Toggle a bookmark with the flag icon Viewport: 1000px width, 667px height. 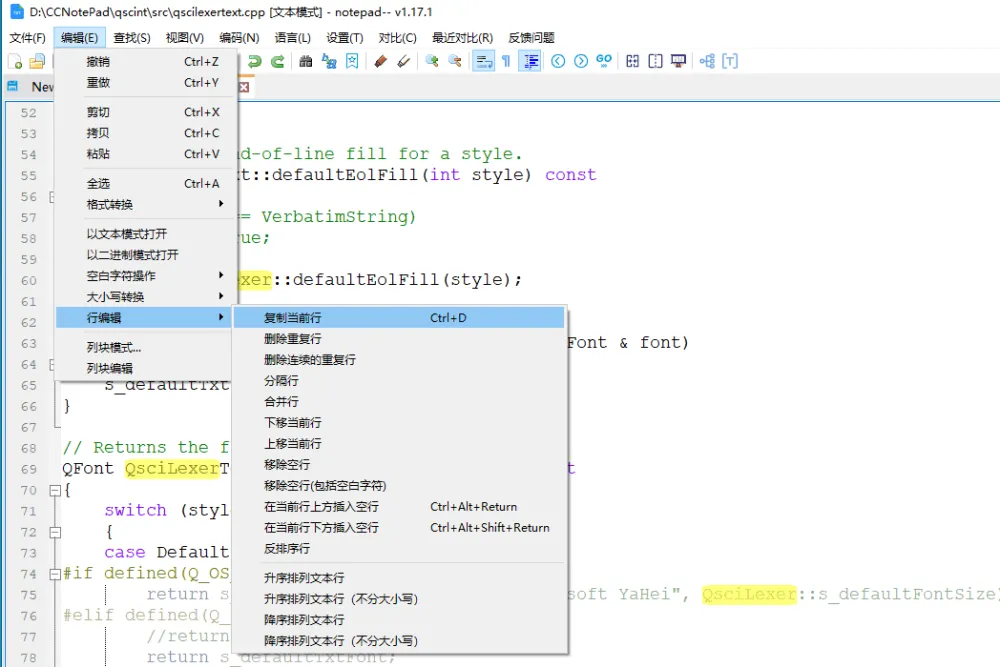(x=352, y=61)
